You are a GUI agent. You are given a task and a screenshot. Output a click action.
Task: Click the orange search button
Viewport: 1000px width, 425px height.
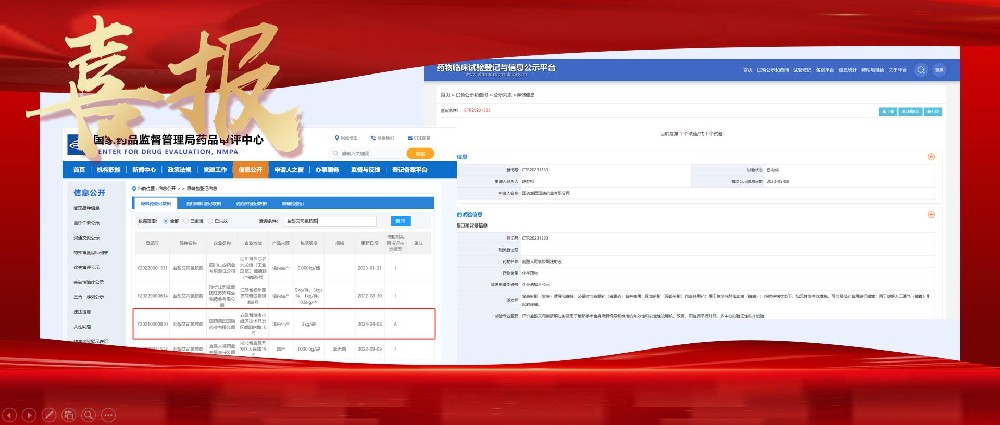pyautogui.click(x=420, y=154)
